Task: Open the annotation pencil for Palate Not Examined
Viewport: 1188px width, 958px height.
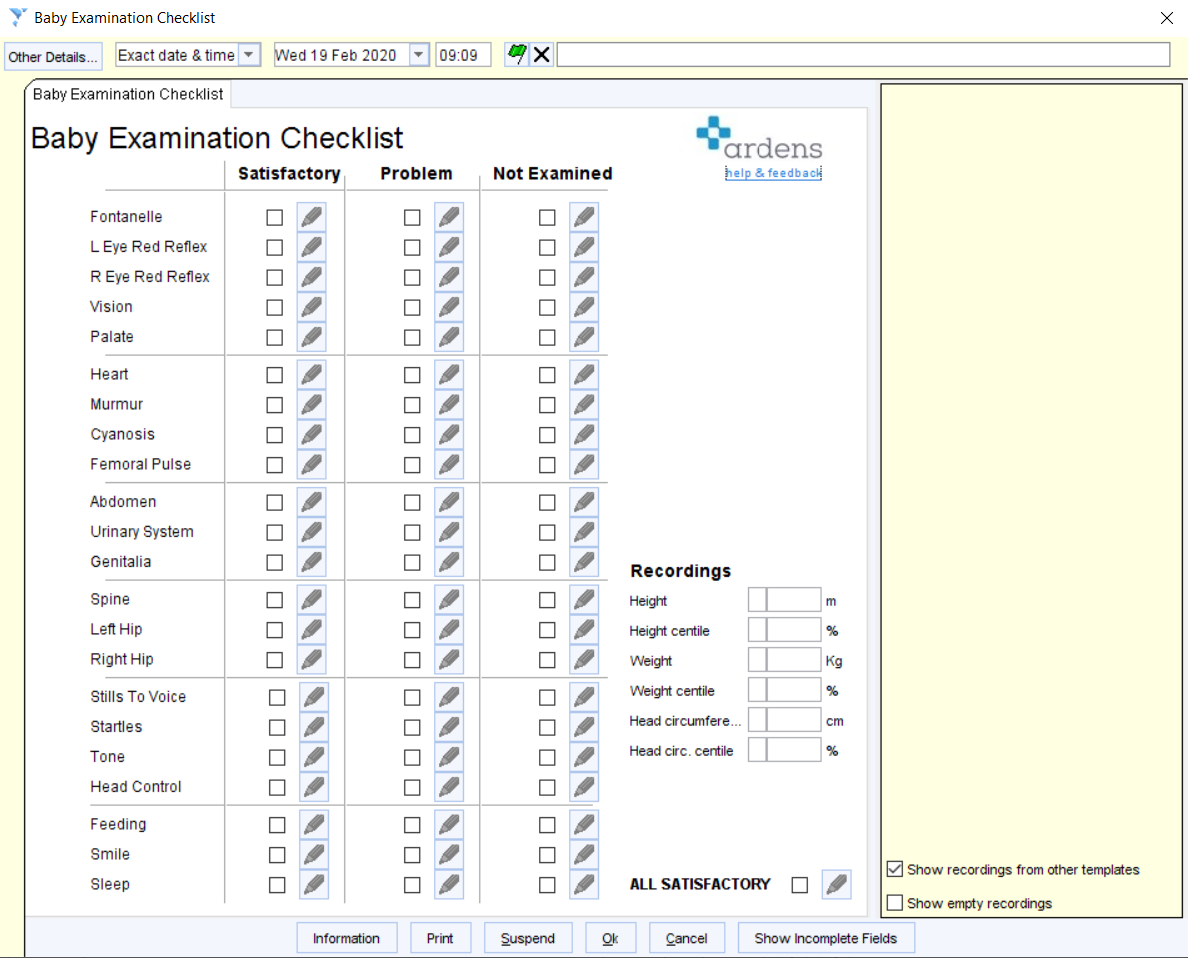Action: (584, 337)
